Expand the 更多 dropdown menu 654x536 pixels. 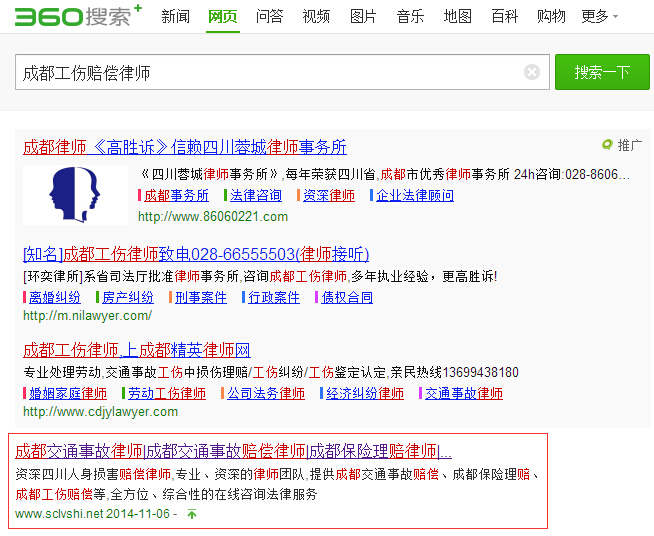coord(599,17)
